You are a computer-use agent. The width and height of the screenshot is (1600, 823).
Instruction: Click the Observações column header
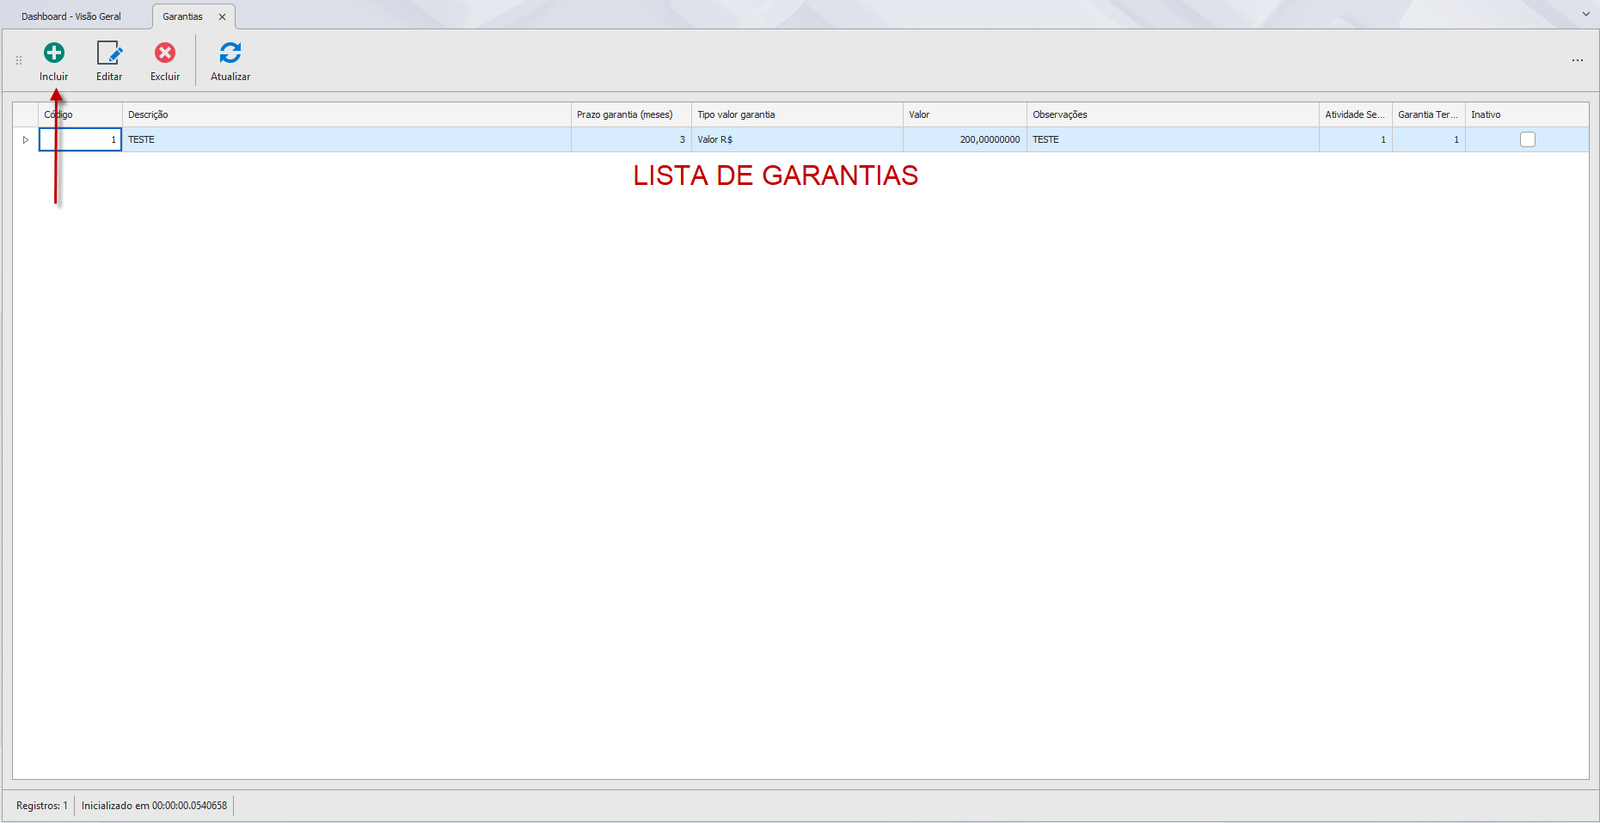click(x=1173, y=115)
